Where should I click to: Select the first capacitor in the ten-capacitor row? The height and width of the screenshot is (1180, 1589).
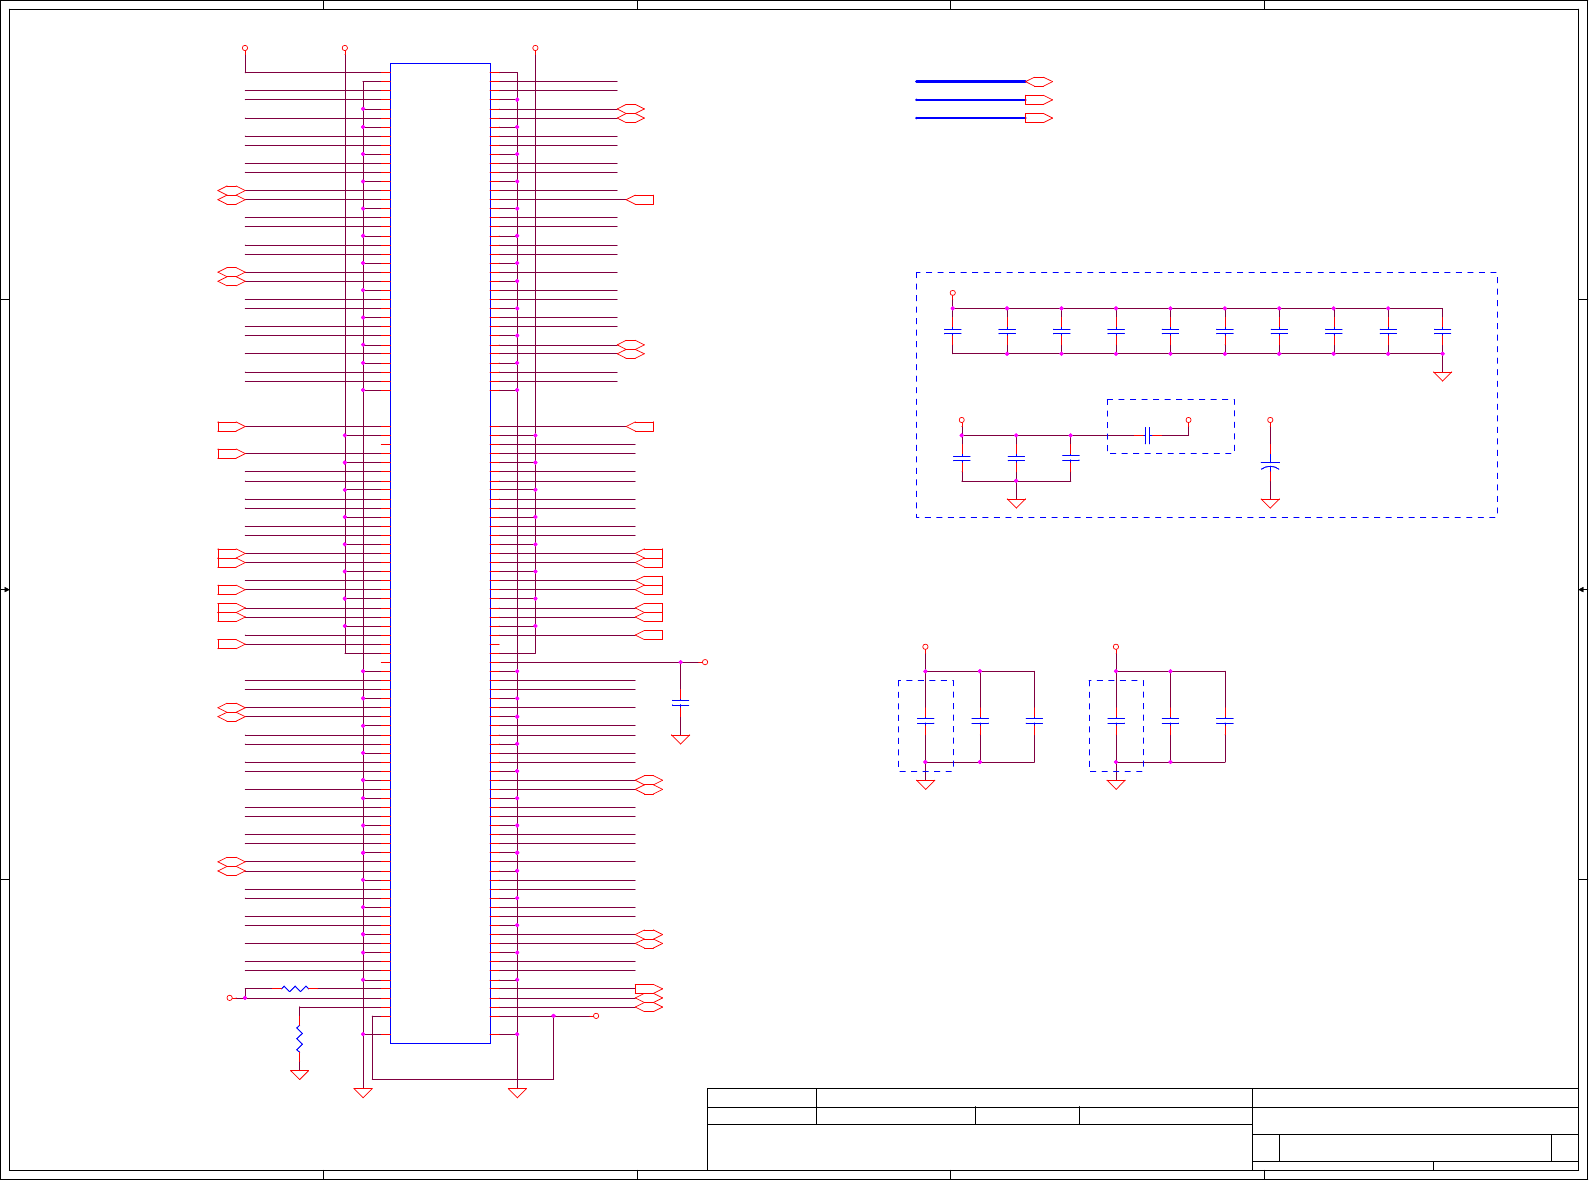point(952,331)
